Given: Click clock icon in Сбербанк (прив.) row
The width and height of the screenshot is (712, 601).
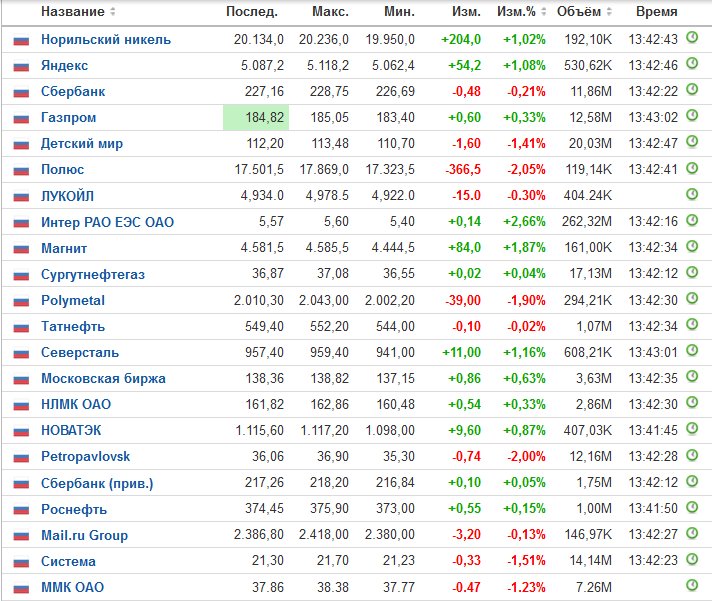Looking at the screenshot, I should click(x=692, y=481).
